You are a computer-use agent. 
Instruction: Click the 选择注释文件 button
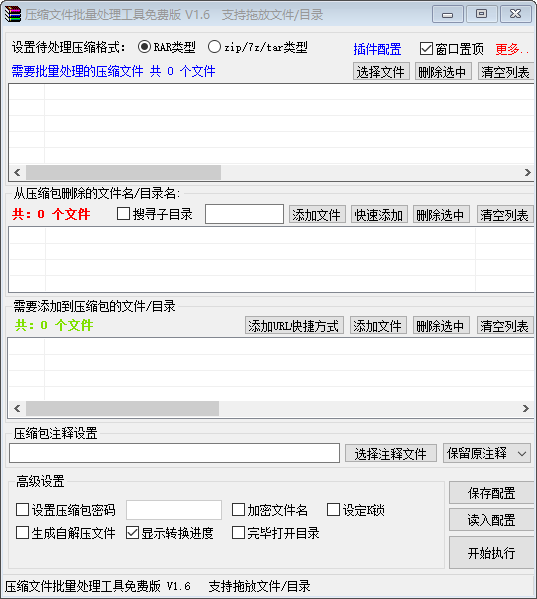391,453
